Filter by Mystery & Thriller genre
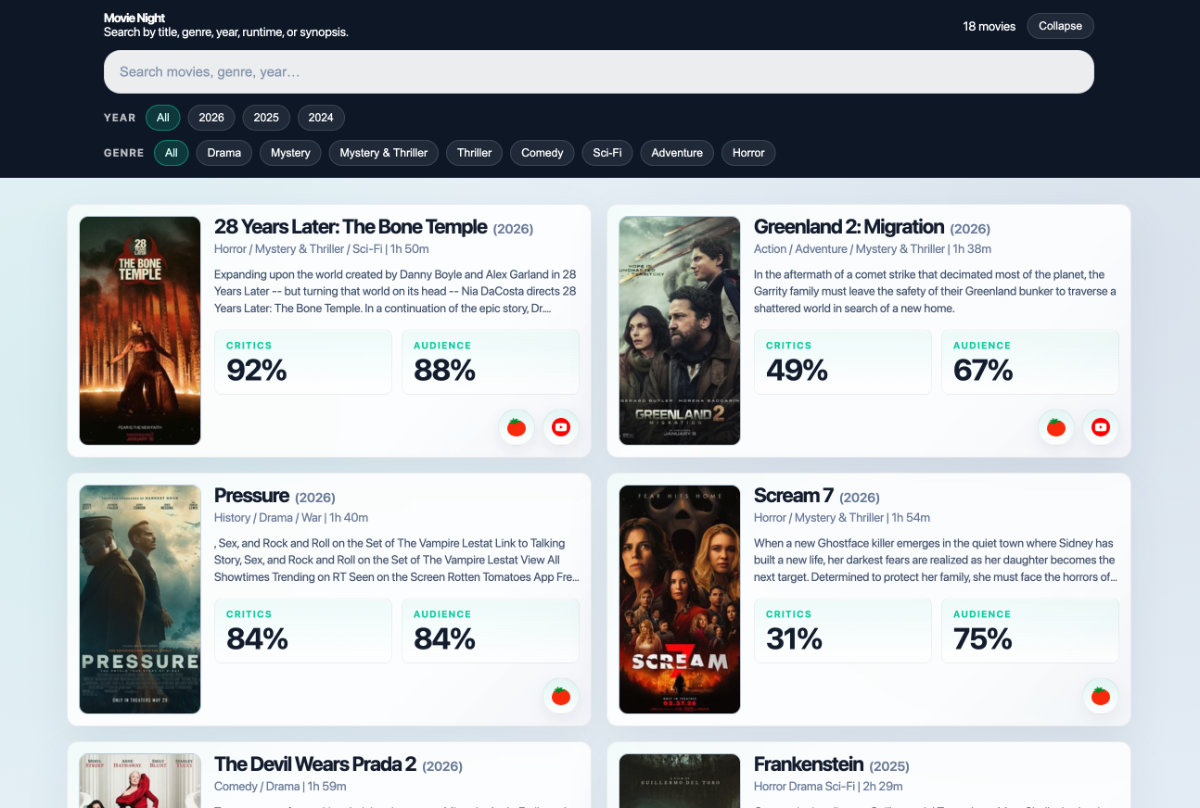 tap(383, 153)
